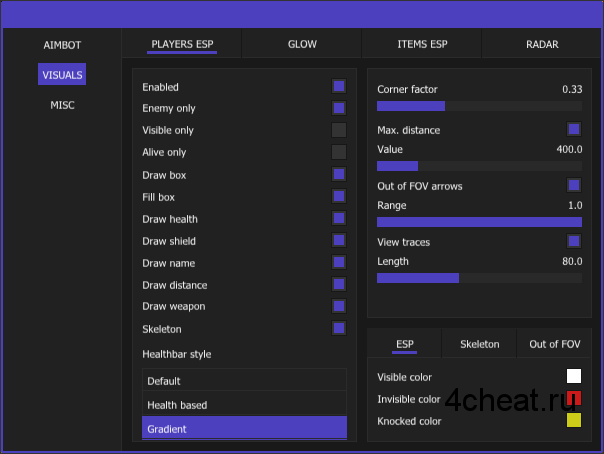Viewport: 604px width, 454px height.
Task: Enable the Visible only checkbox
Action: (339, 130)
